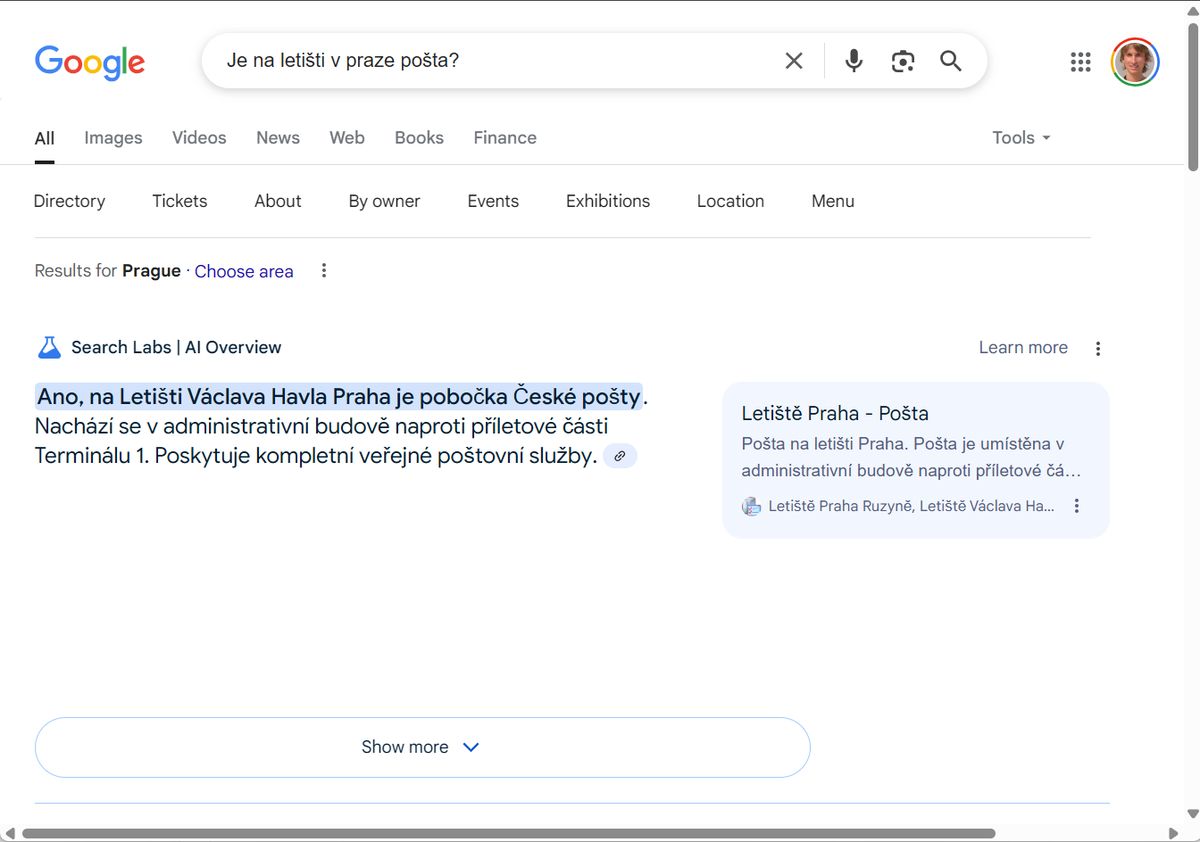This screenshot has width=1200, height=842.
Task: Start voice search with microphone icon
Action: point(853,61)
